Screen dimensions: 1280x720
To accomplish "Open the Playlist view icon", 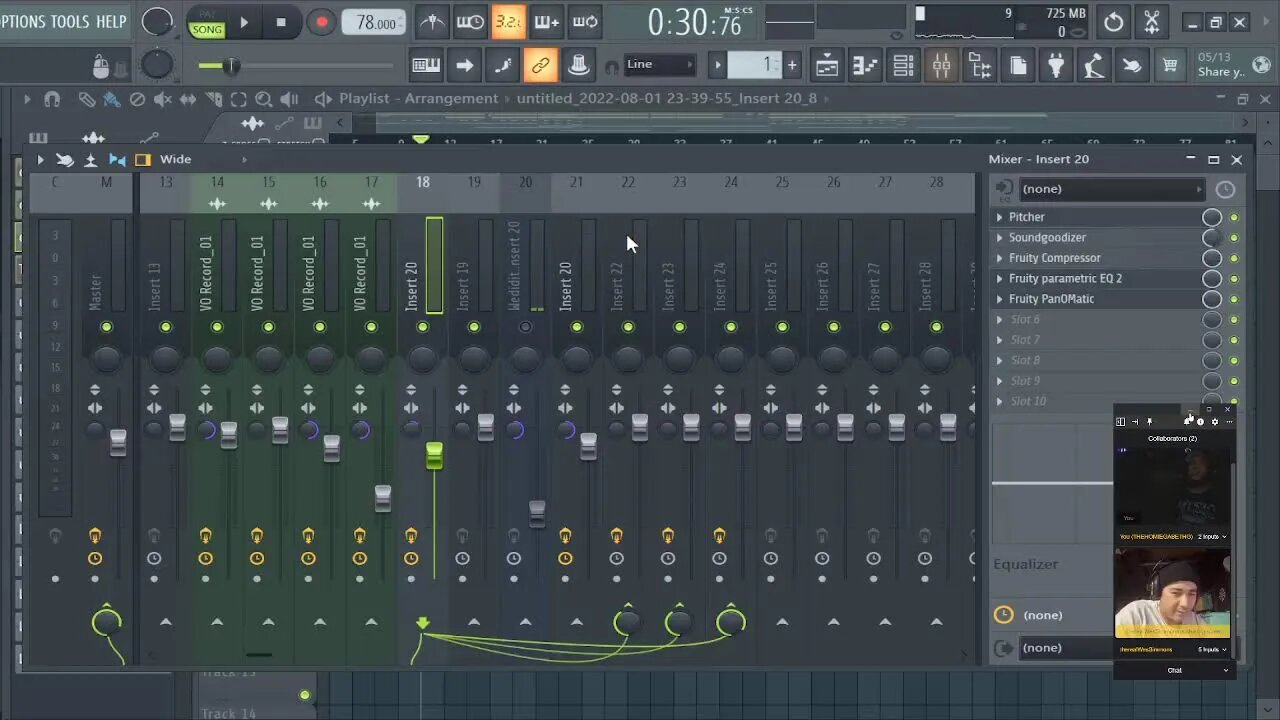I will coord(827,66).
